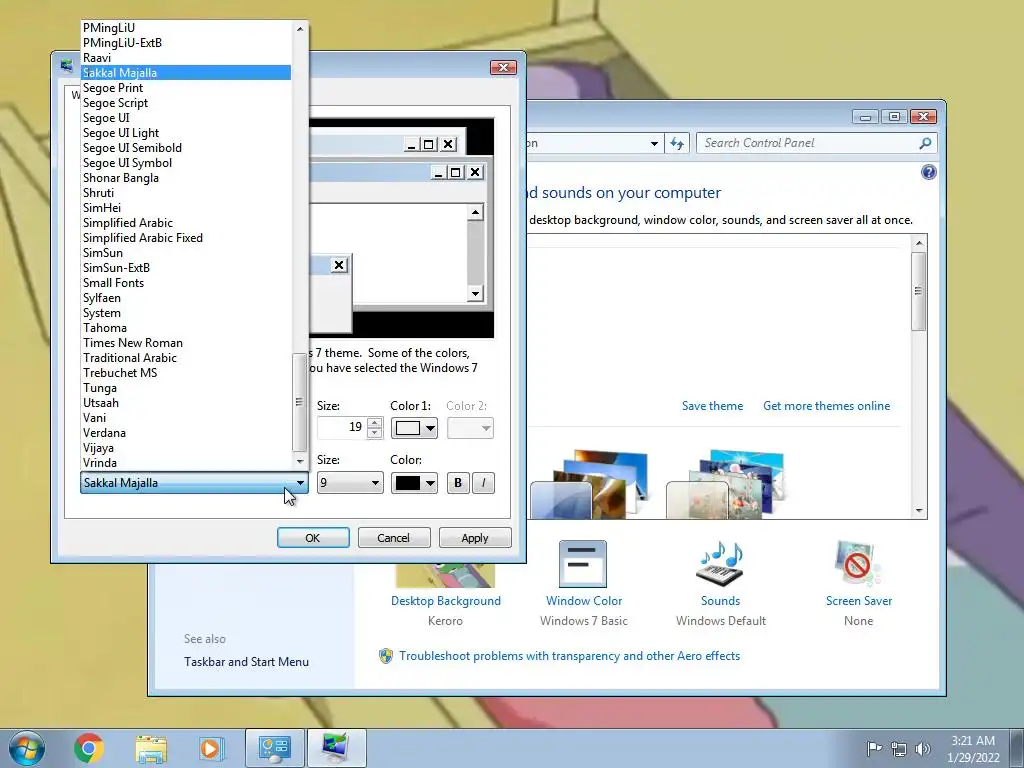Click the item Size 19 field
This screenshot has width=1024, height=768.
[342, 428]
